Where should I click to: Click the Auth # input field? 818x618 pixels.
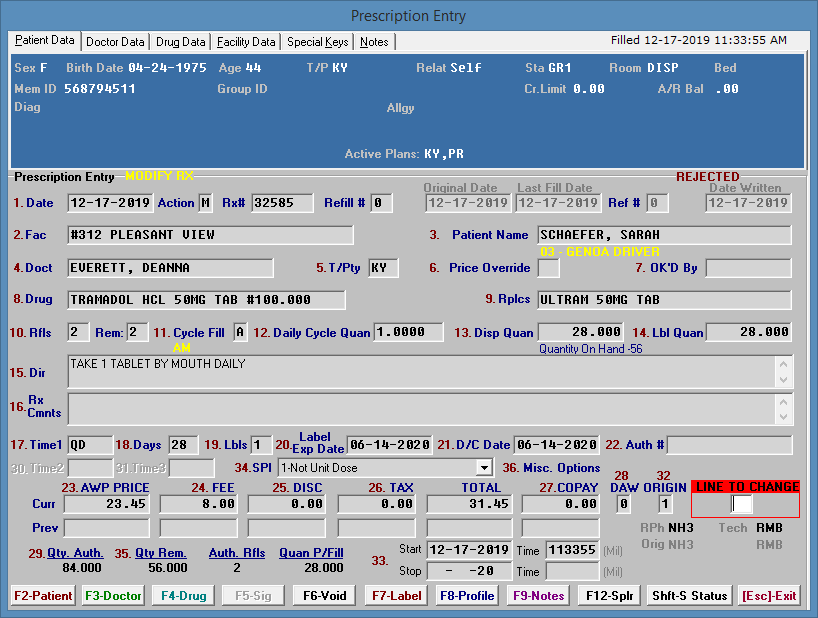(731, 444)
